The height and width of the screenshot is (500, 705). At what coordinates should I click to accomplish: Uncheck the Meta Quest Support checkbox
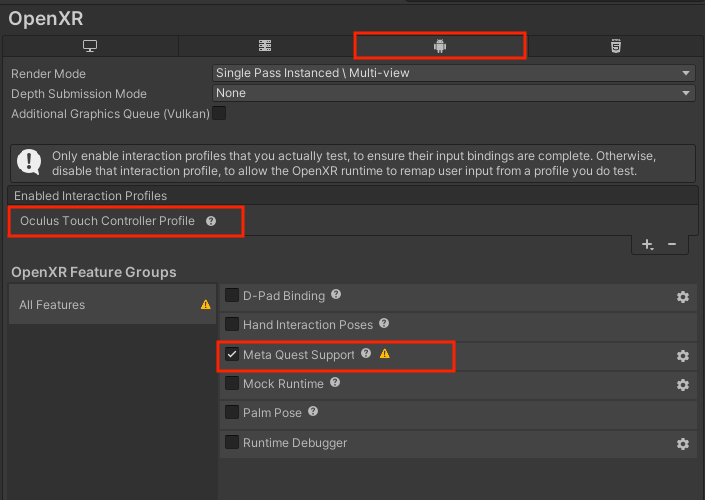pyautogui.click(x=232, y=354)
